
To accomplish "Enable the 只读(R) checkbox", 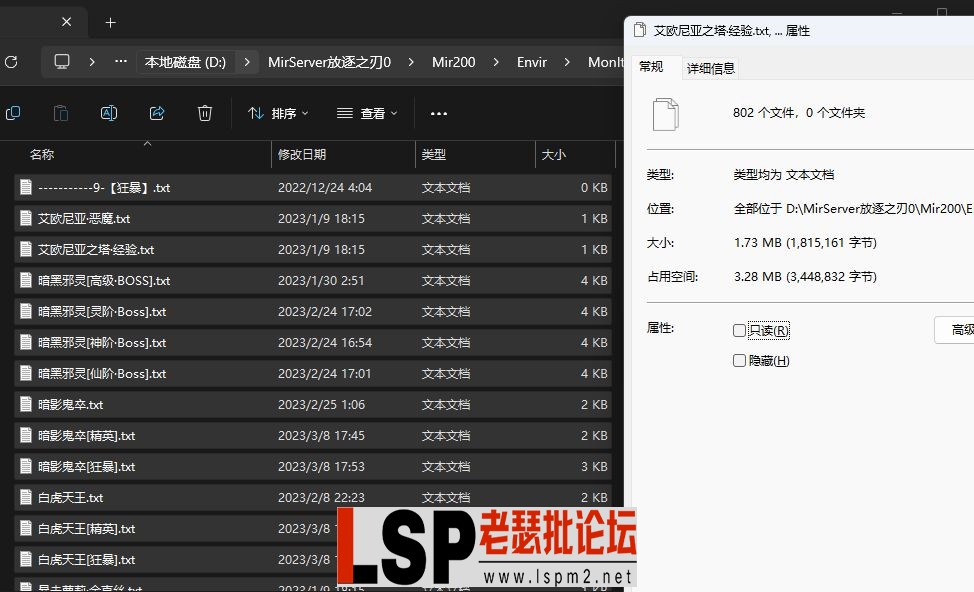I will tap(740, 330).
